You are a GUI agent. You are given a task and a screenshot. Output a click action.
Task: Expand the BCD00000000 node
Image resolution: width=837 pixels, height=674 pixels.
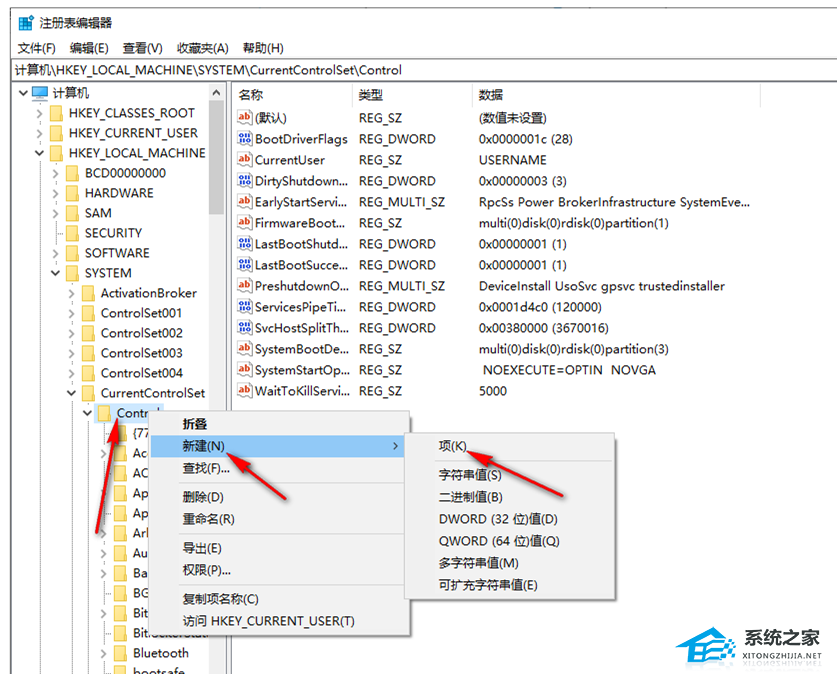click(x=57, y=173)
